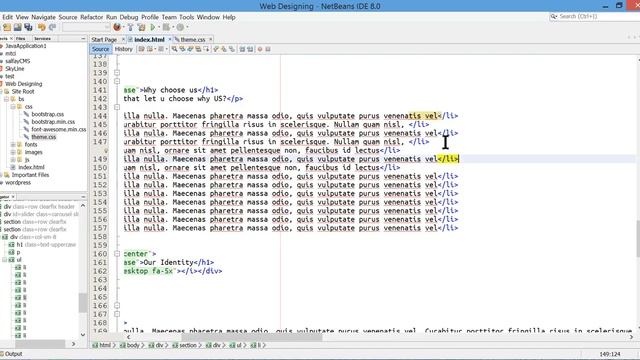Click the History view button
Viewport: 640px width, 360px height.
tap(124, 49)
